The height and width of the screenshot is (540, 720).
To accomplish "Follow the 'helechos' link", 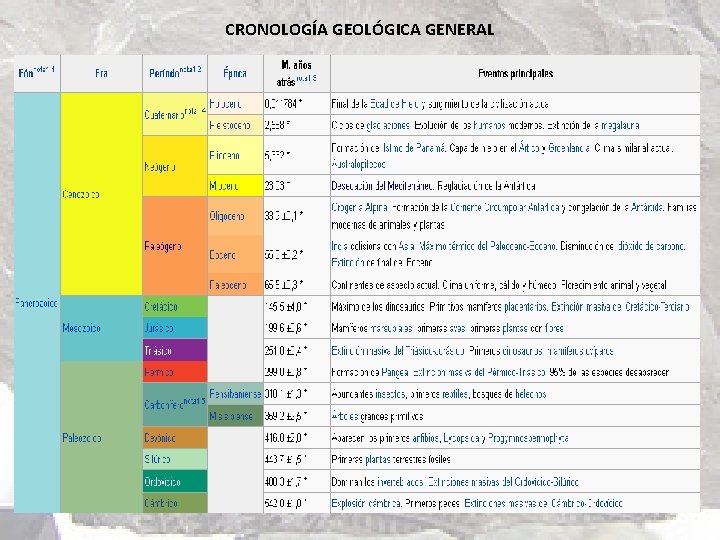I will point(530,394).
